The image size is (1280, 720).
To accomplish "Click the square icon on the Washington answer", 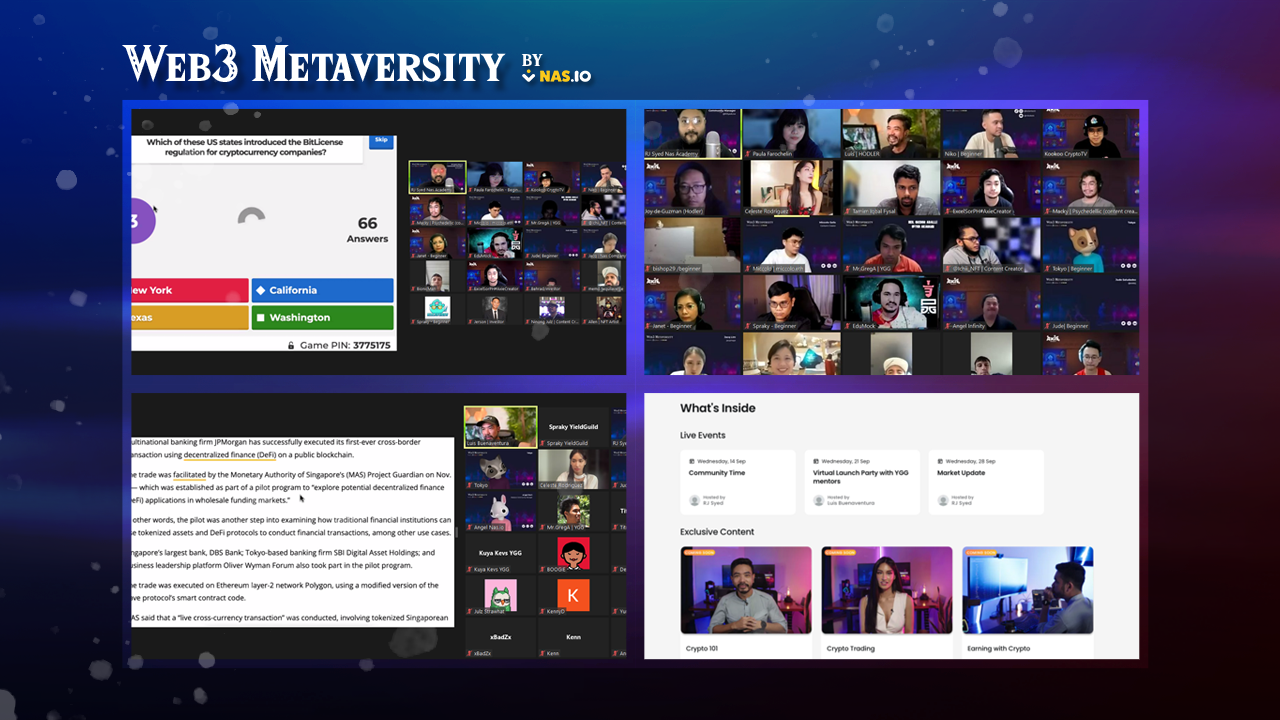I will pos(260,317).
